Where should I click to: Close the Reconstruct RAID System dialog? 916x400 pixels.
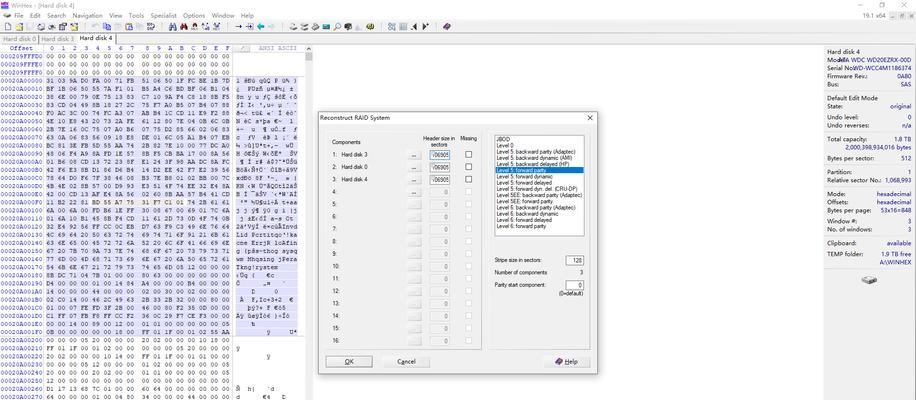click(589, 118)
